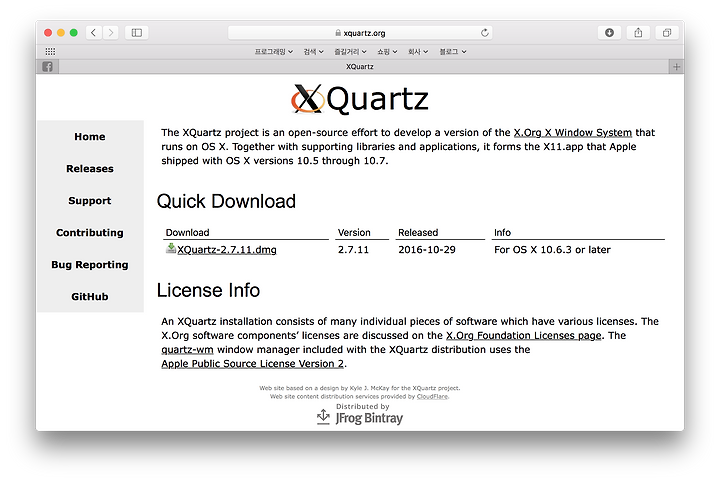
Task: Reload the page using the refresh icon
Action: coord(484,33)
